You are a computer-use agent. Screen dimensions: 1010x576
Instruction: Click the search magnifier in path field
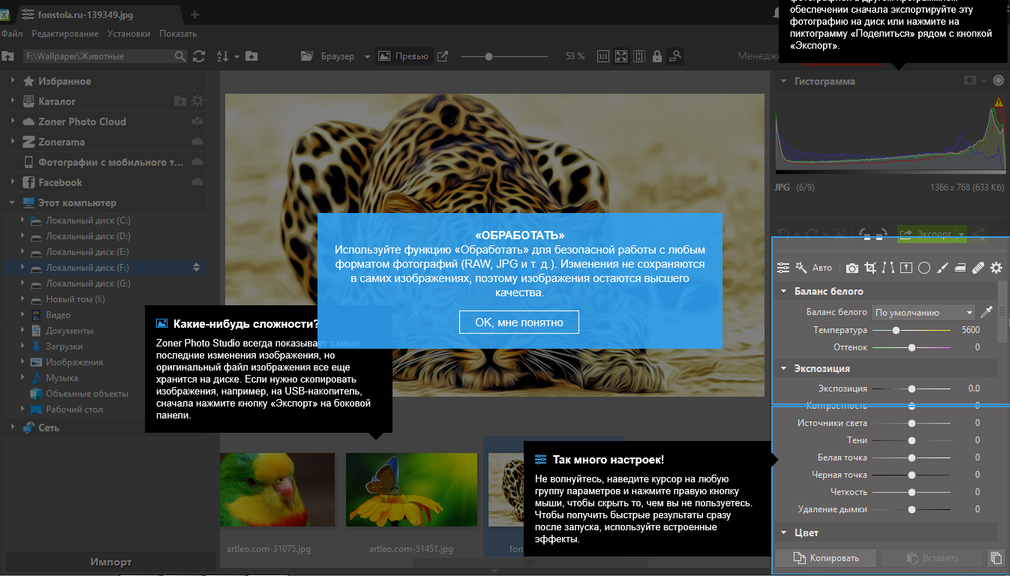pyautogui.click(x=180, y=57)
